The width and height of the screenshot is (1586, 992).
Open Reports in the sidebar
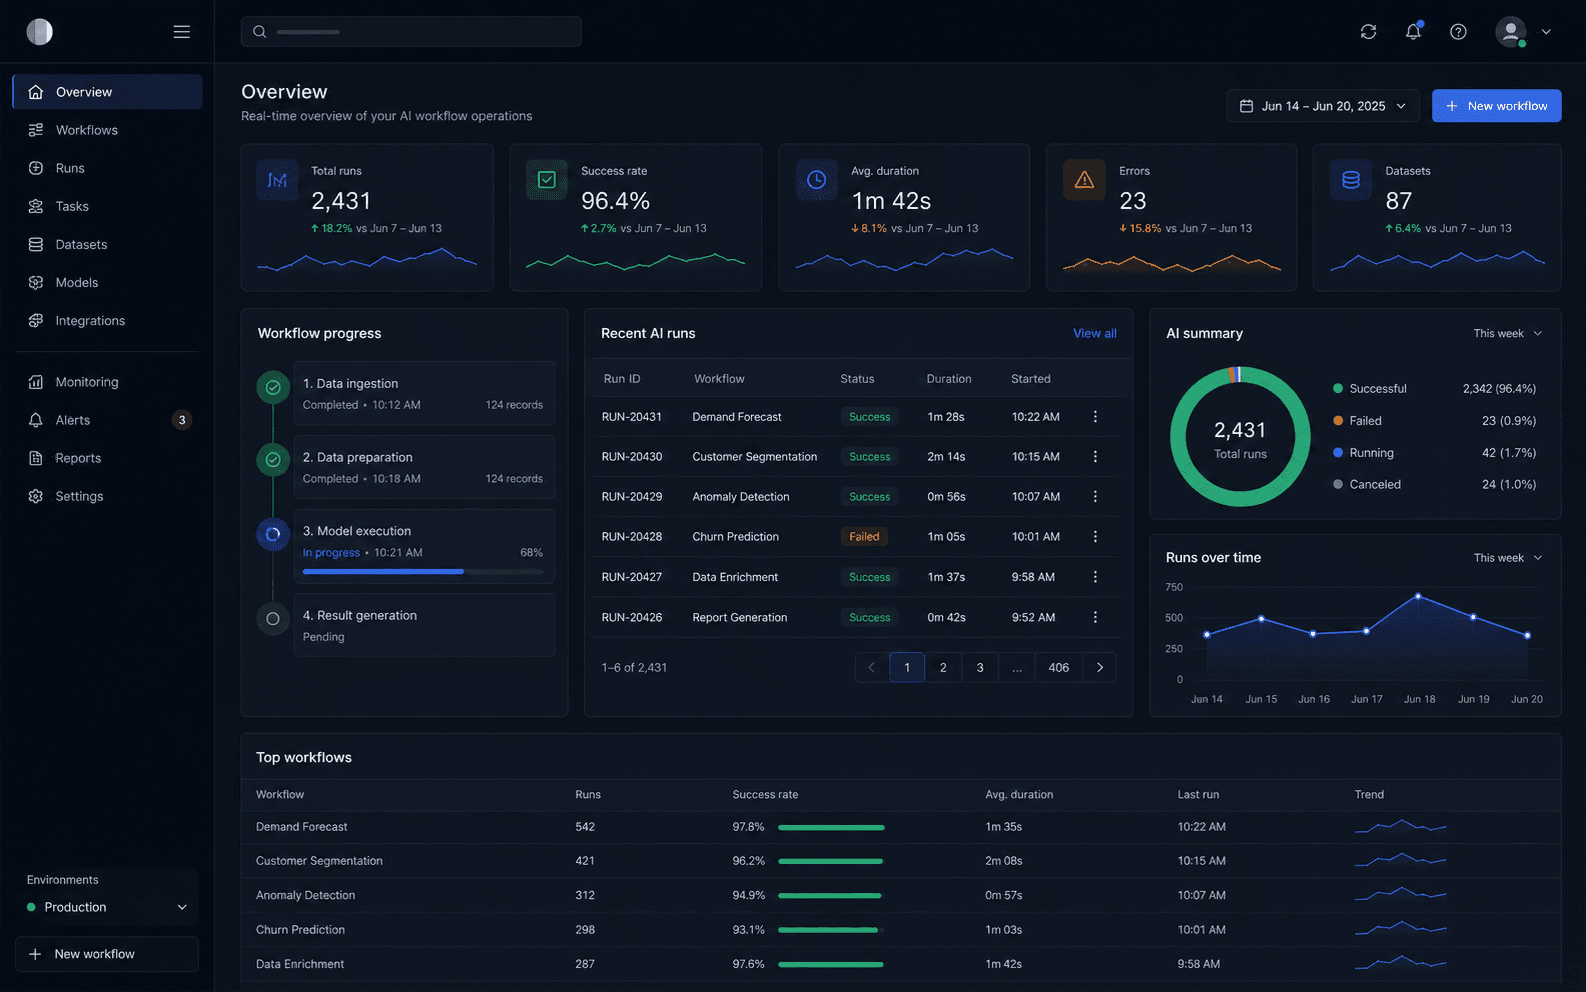107,458
